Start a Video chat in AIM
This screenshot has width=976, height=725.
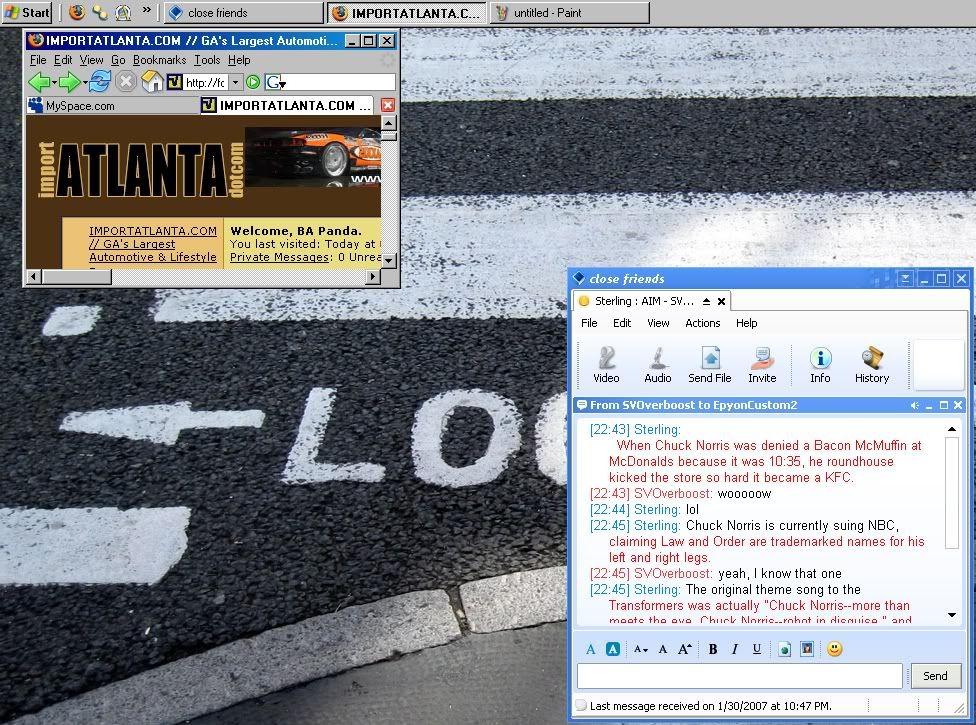[606, 365]
